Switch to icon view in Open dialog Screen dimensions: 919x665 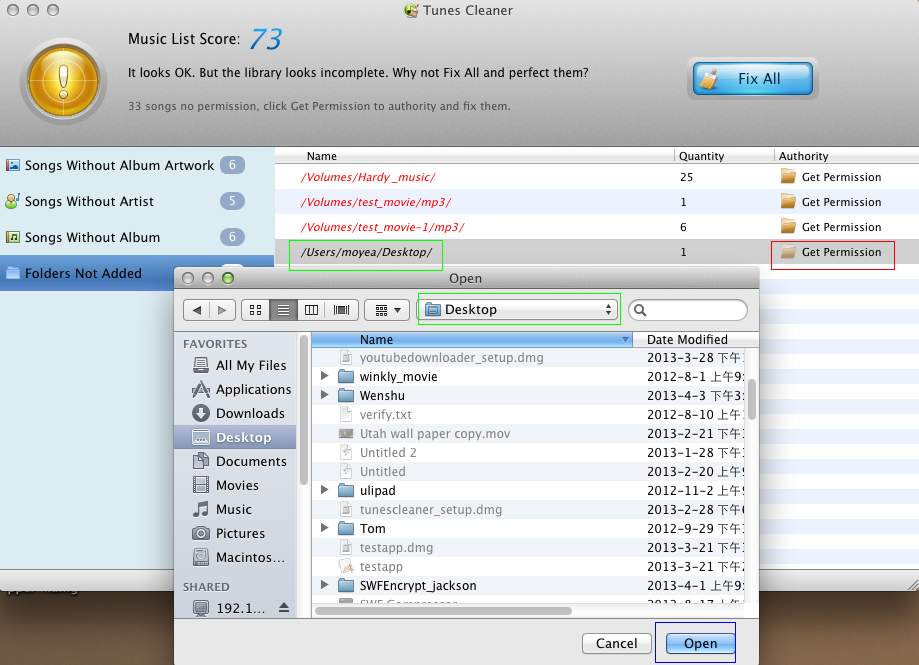(x=256, y=310)
